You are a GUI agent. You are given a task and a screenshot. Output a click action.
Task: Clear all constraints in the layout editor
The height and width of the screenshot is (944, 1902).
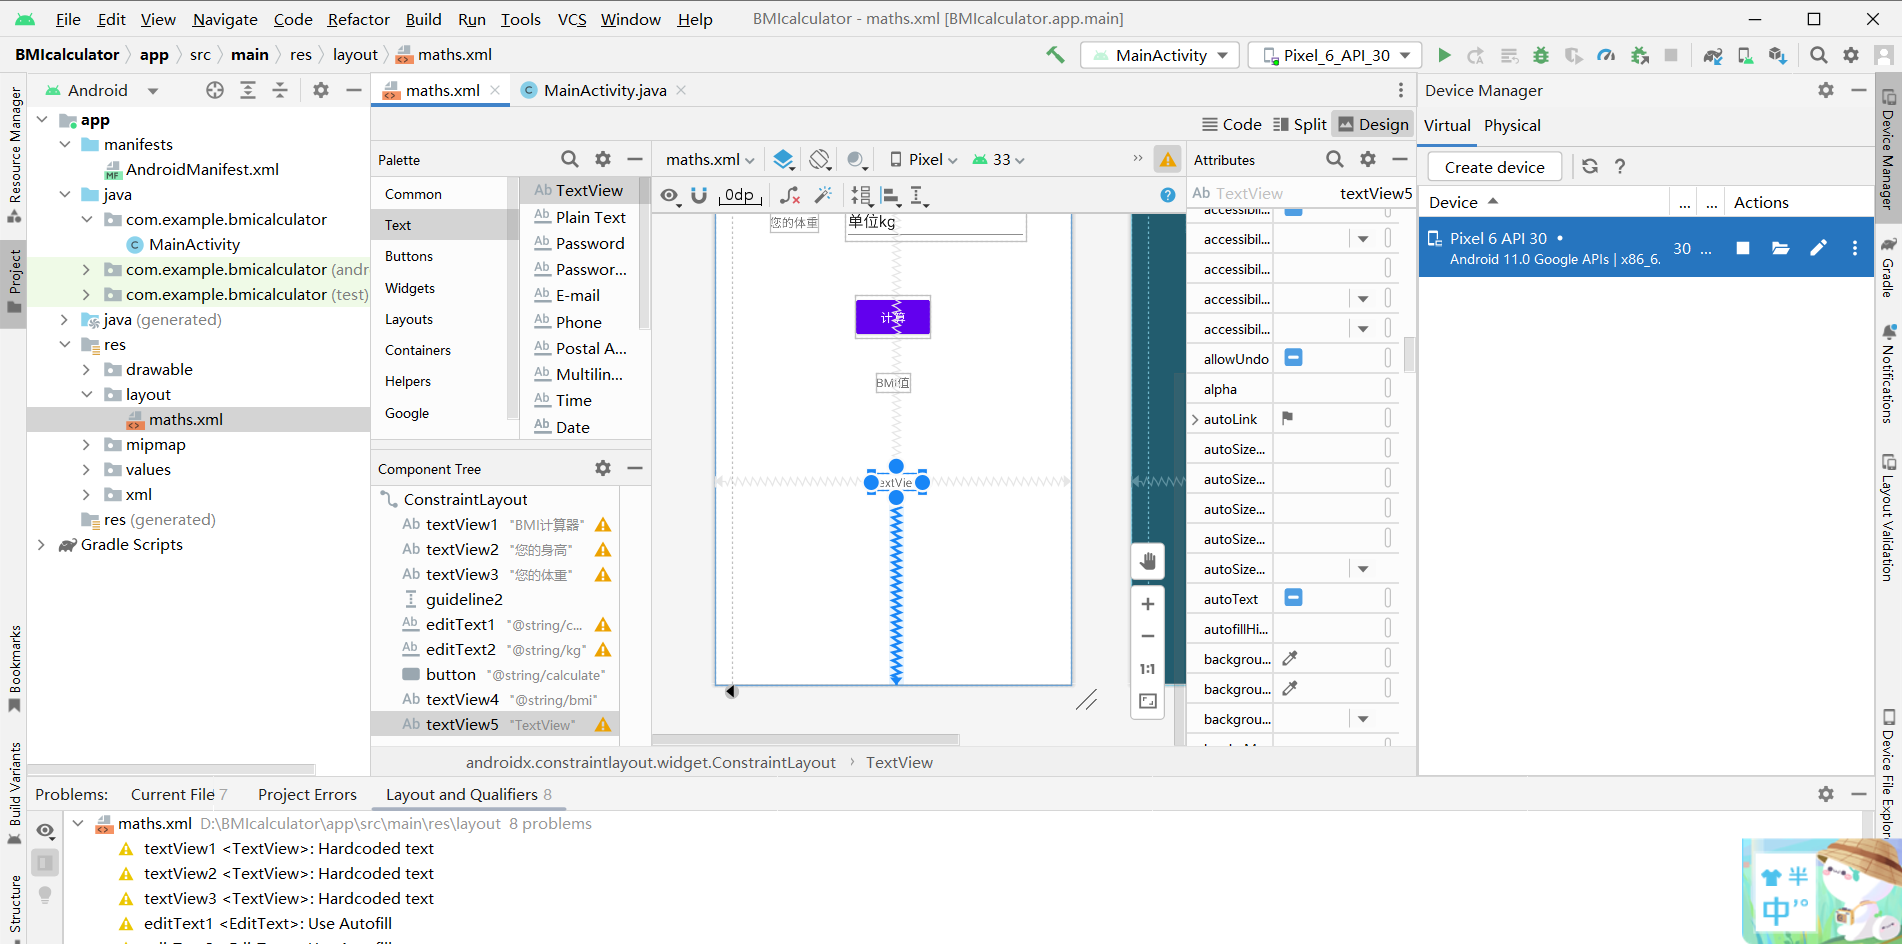point(790,195)
